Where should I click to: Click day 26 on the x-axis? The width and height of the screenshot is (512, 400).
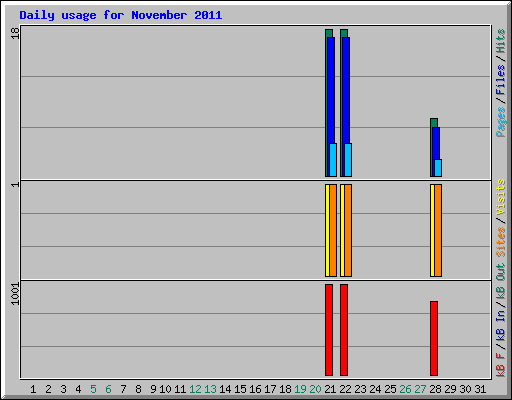(x=405, y=389)
